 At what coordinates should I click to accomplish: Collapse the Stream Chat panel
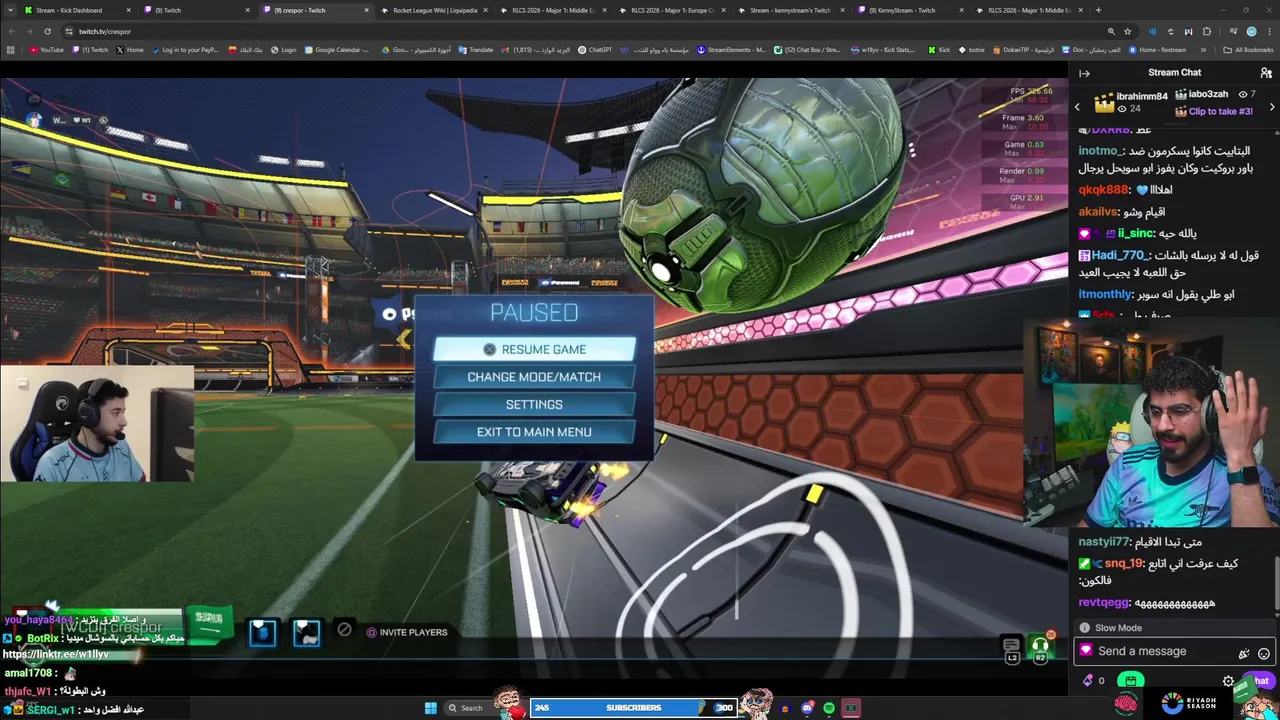coord(1084,73)
